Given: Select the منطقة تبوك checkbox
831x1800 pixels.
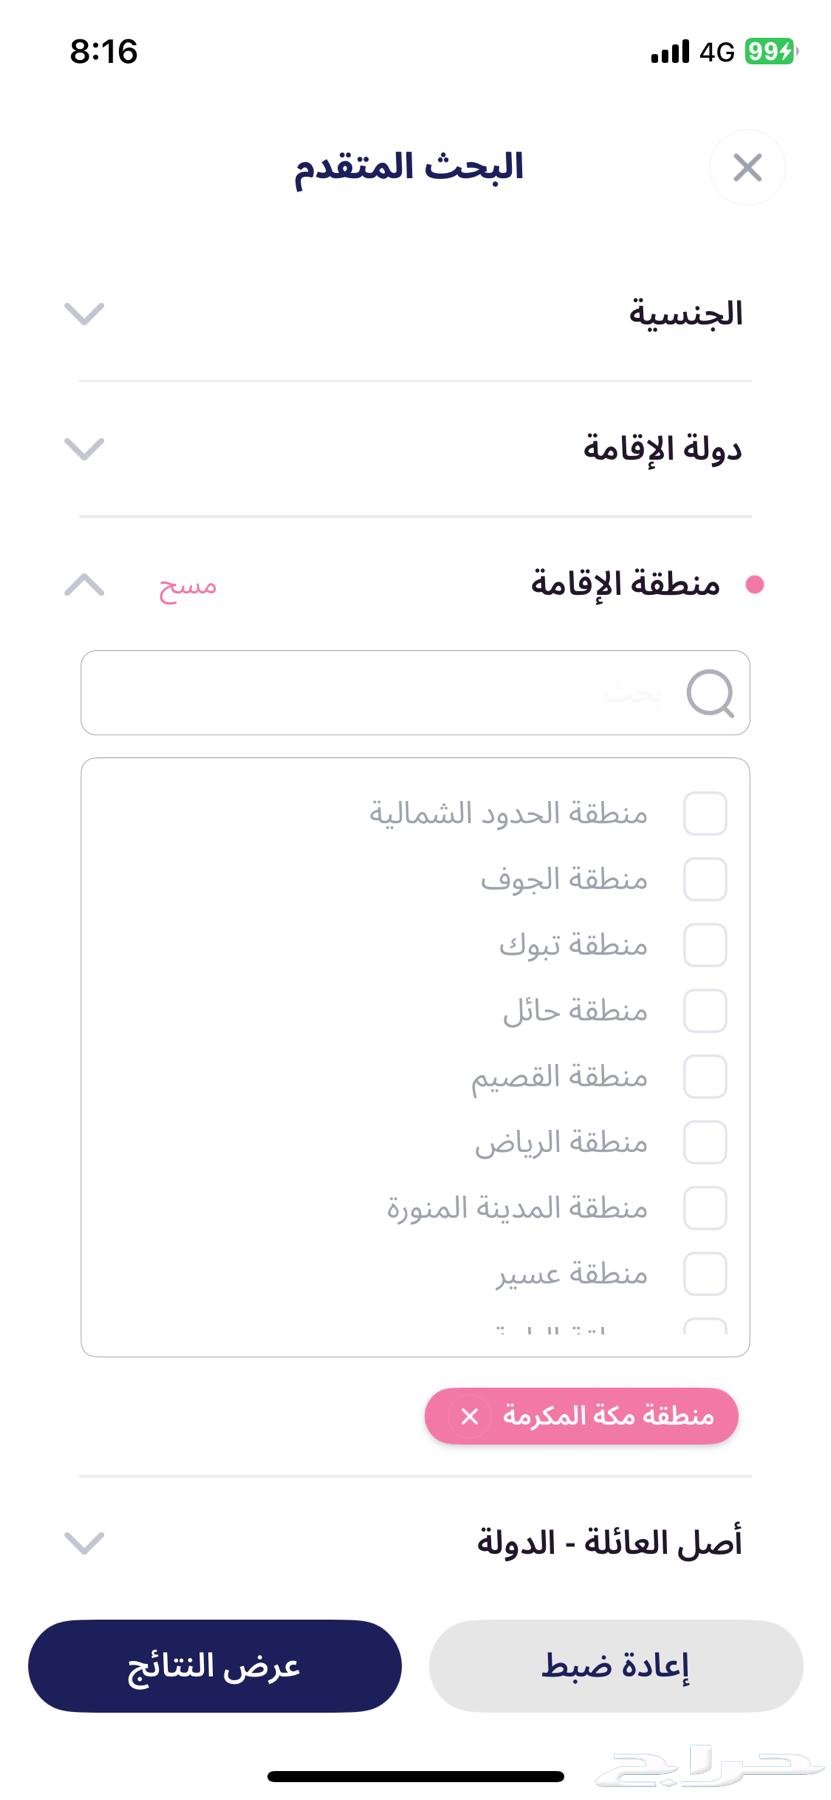Looking at the screenshot, I should coord(705,945).
